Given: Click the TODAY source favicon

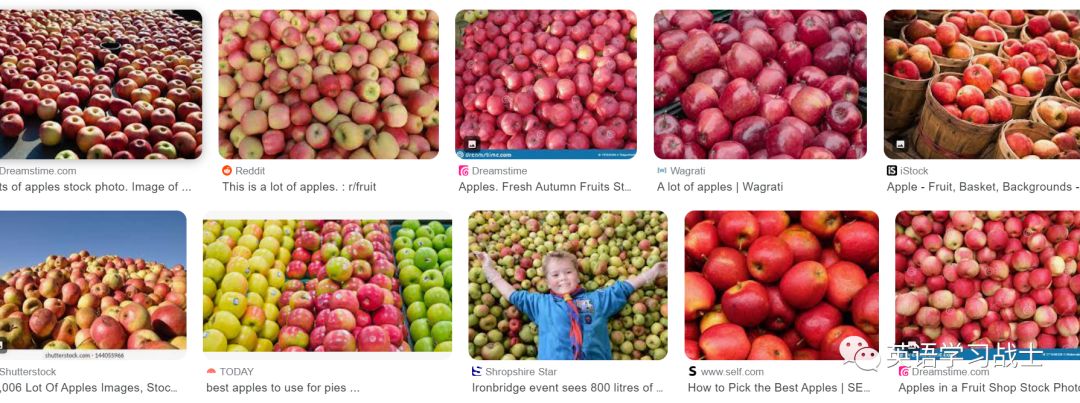Looking at the screenshot, I should click(x=211, y=371).
